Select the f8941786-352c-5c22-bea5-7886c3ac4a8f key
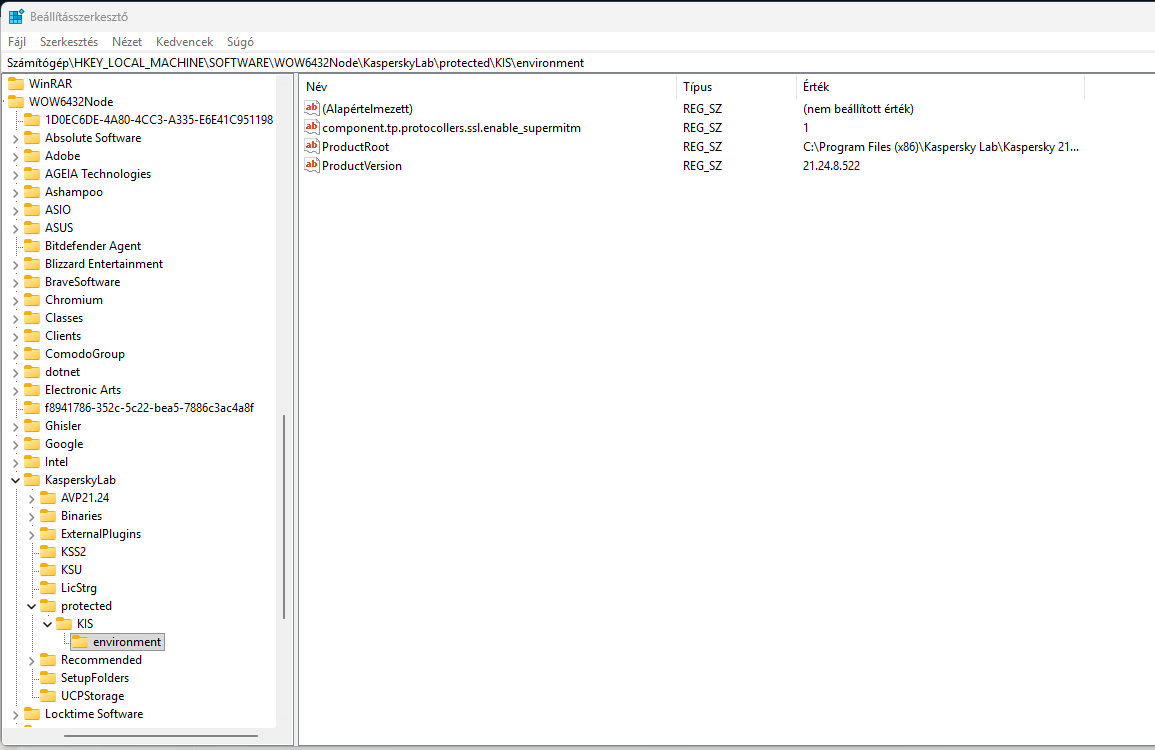This screenshot has width=1155, height=750. (x=150, y=407)
